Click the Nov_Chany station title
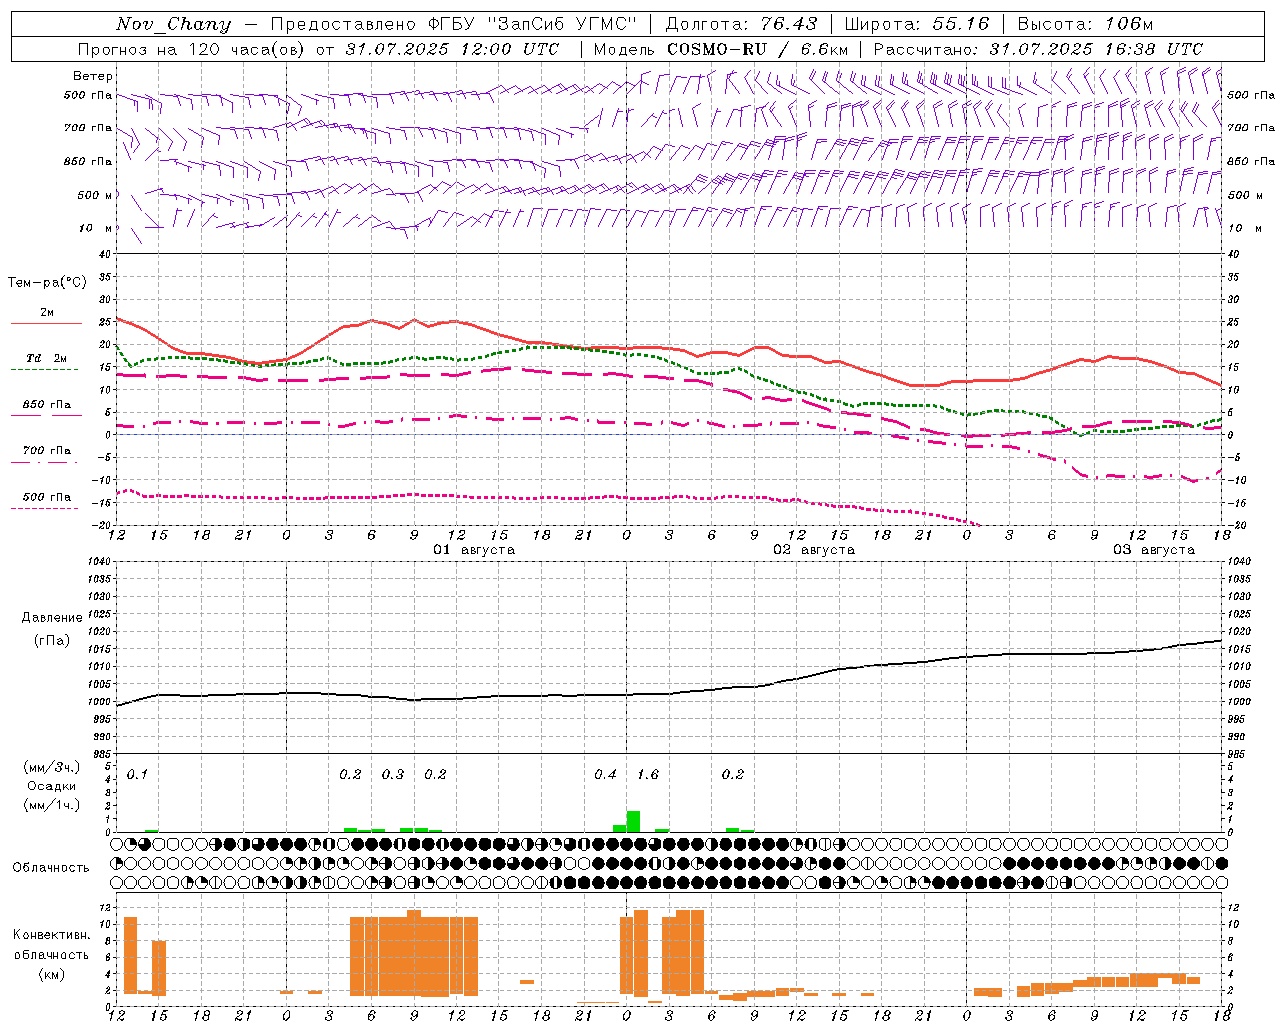Image resolution: width=1280 pixels, height=1024 pixels. 173,24
